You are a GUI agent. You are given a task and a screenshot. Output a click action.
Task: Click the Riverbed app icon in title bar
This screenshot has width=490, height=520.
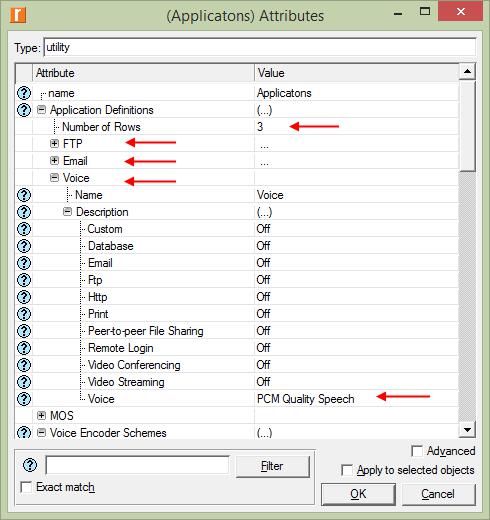click(x=18, y=15)
